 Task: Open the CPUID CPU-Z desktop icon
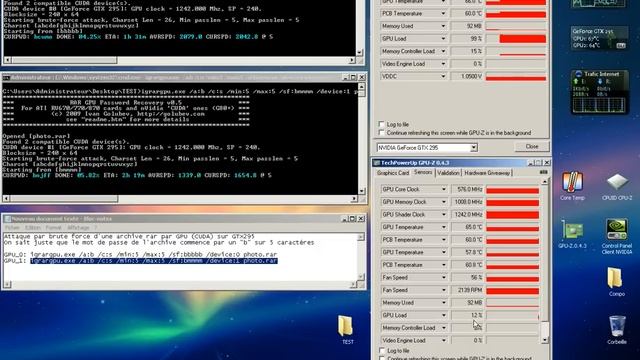(617, 186)
